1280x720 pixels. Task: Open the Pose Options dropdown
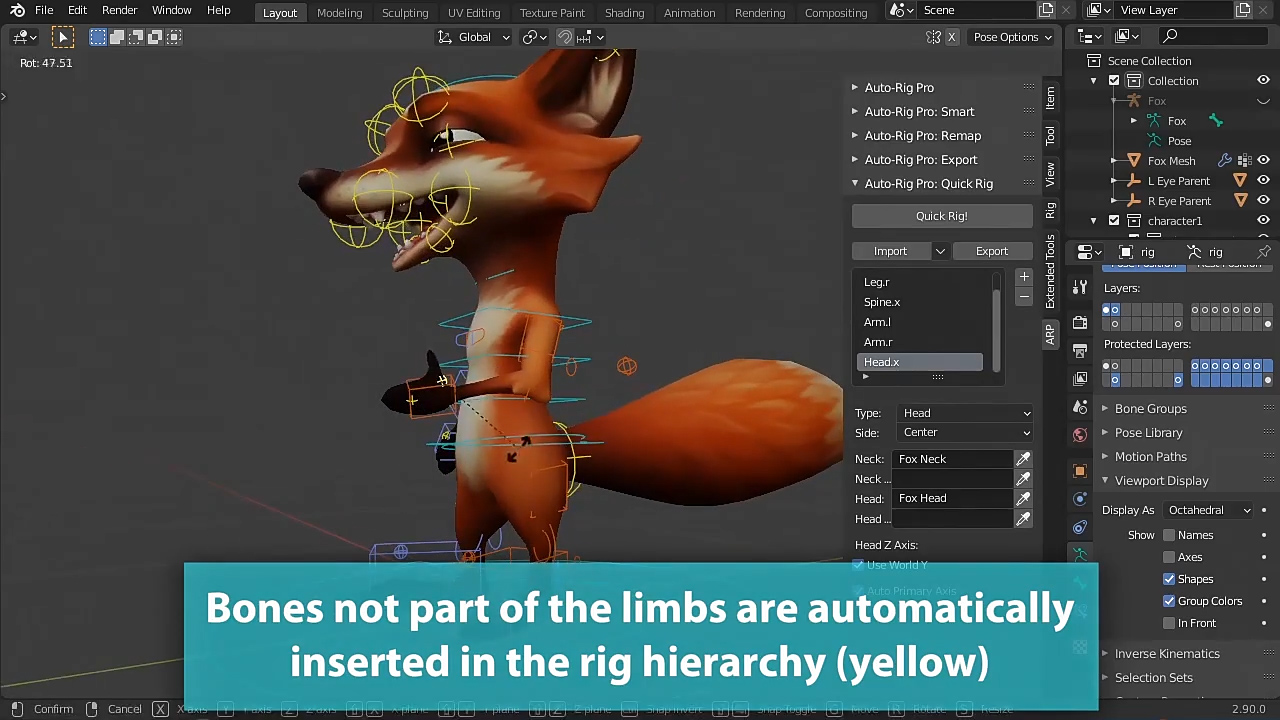[x=1013, y=37]
